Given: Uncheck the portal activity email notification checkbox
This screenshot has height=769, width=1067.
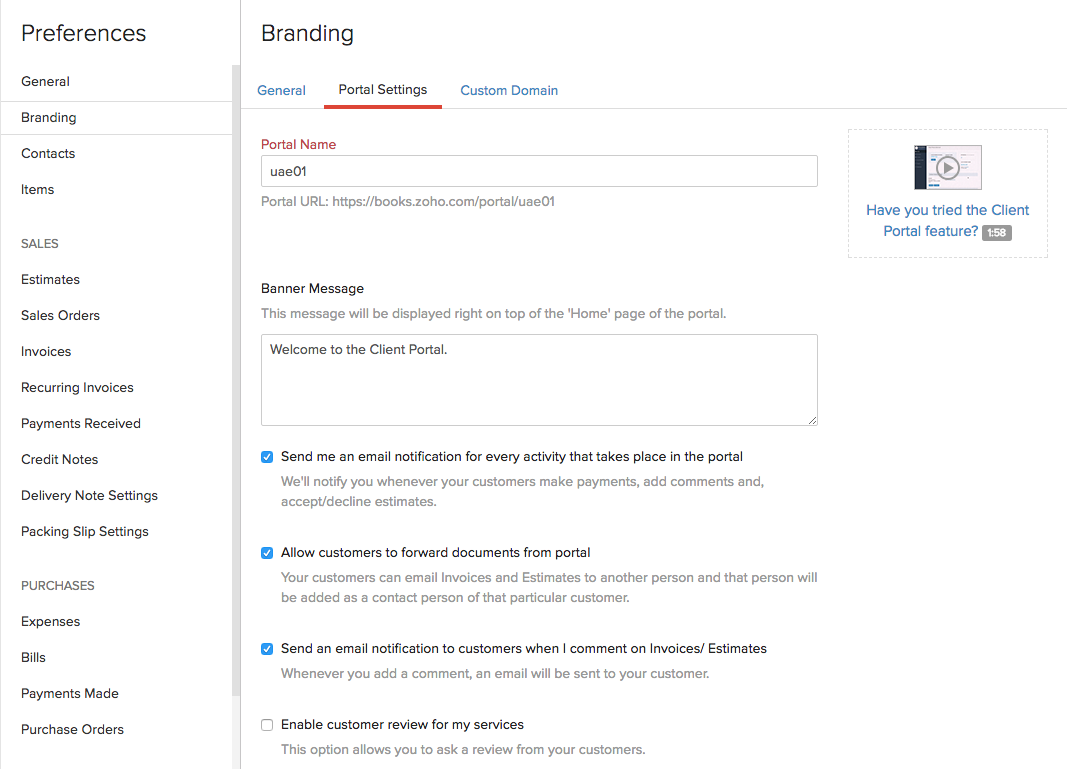Looking at the screenshot, I should coord(267,457).
